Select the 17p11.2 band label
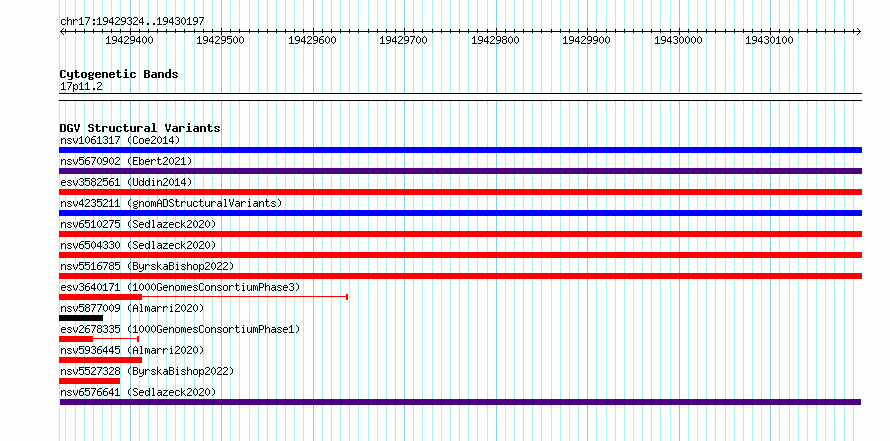Viewport: 890px width, 441px height. click(81, 87)
